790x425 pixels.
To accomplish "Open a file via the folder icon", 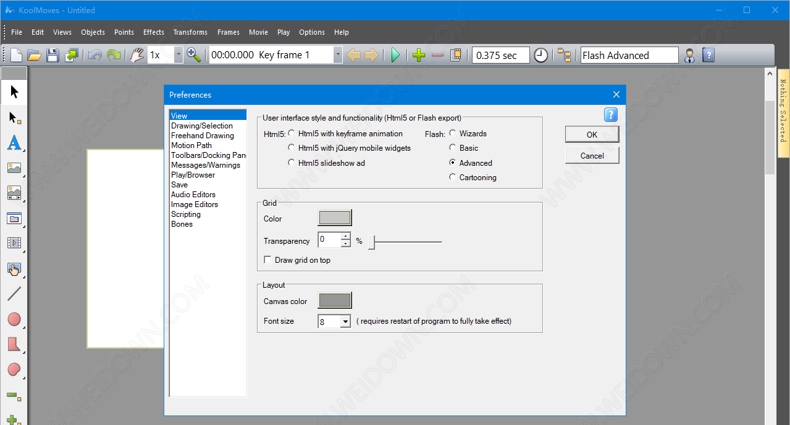I will pyautogui.click(x=34, y=55).
